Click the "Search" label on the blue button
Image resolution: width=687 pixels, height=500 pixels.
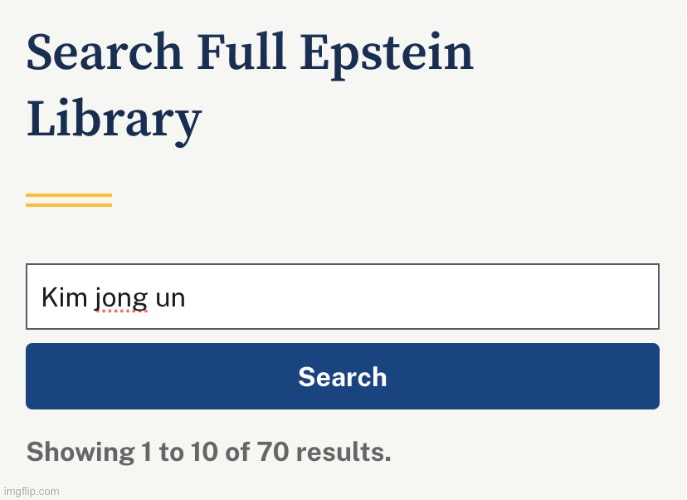click(x=342, y=376)
